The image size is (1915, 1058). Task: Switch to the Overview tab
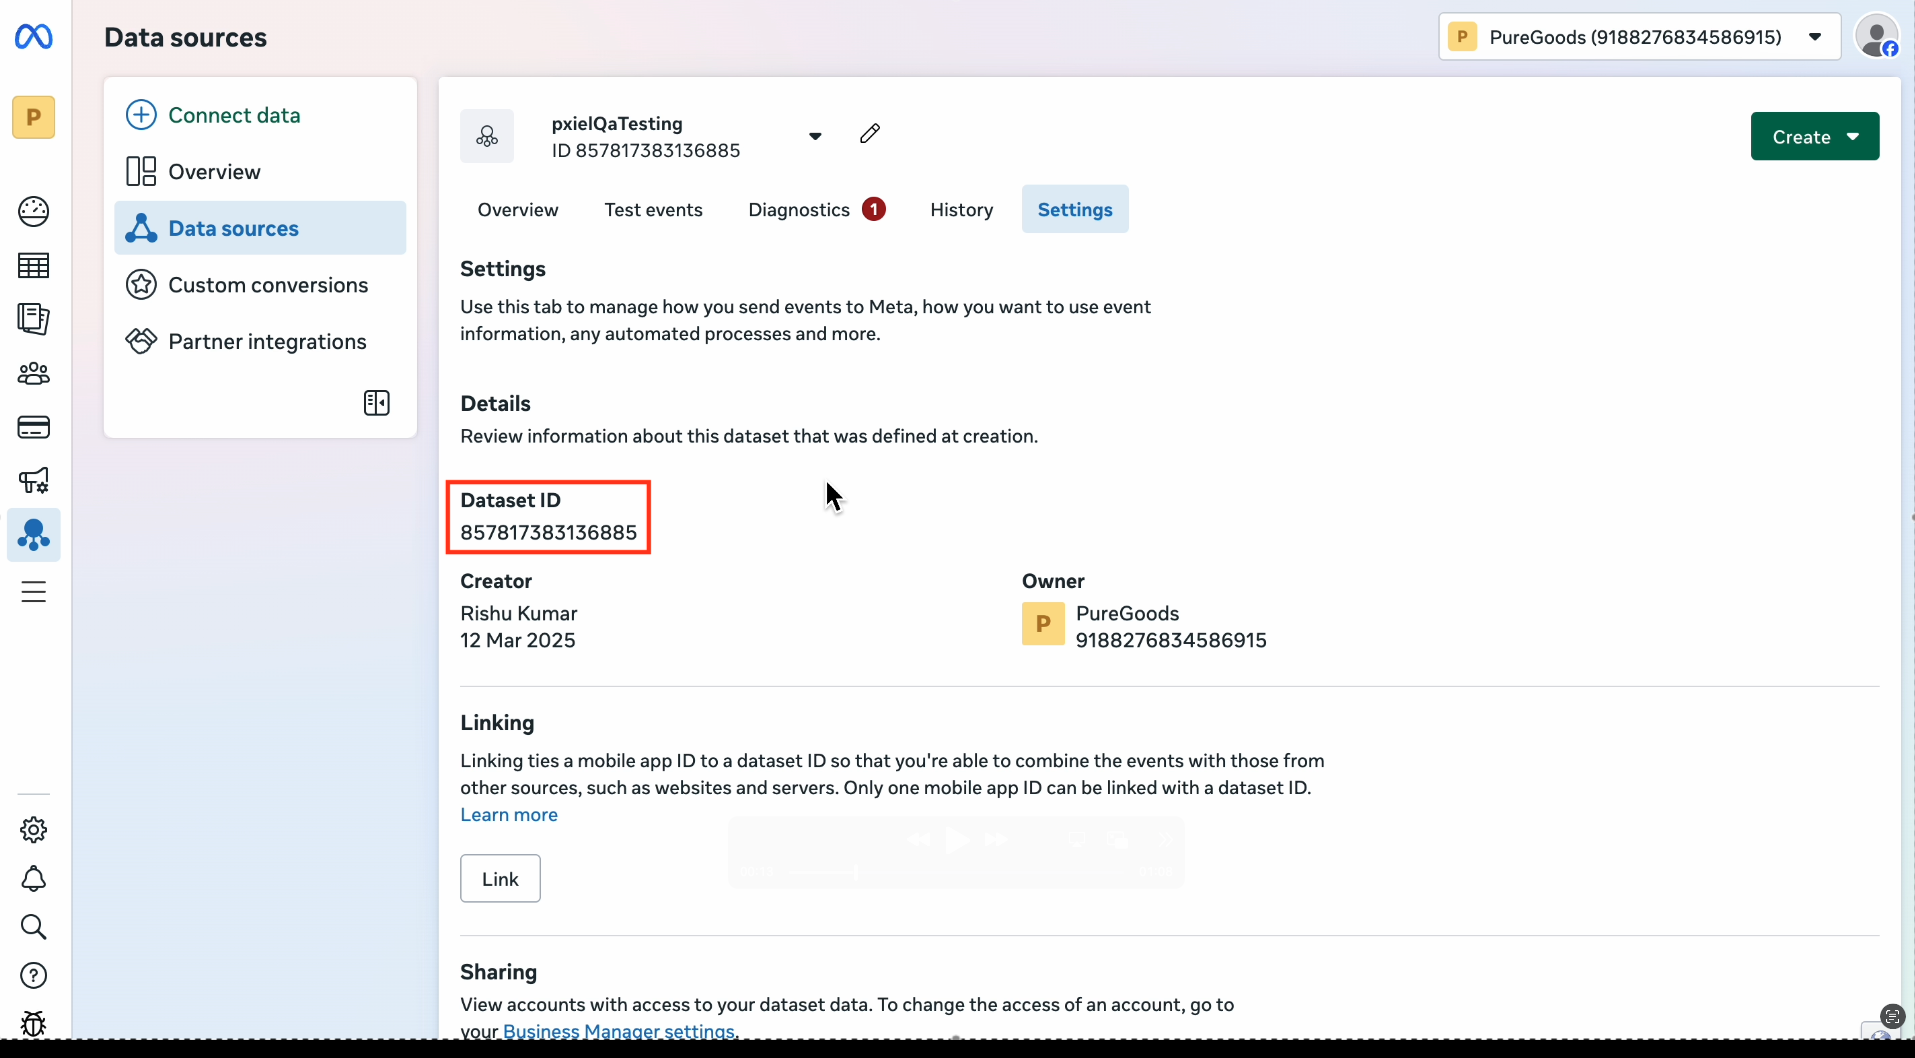tap(518, 209)
